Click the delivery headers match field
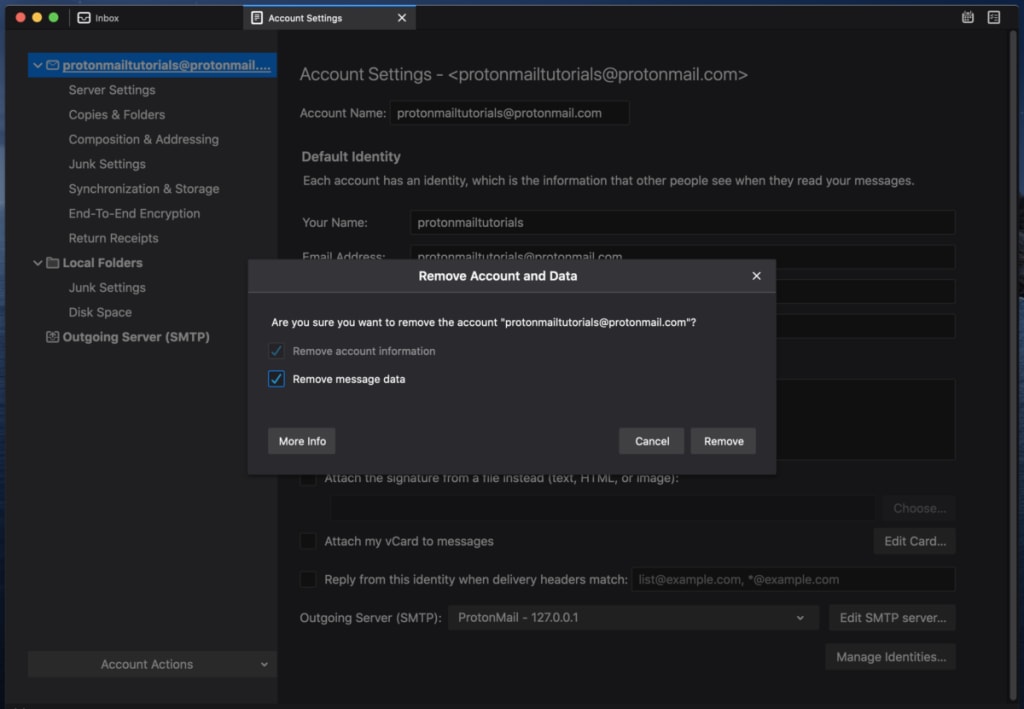This screenshot has height=709, width=1024. pyautogui.click(x=793, y=579)
